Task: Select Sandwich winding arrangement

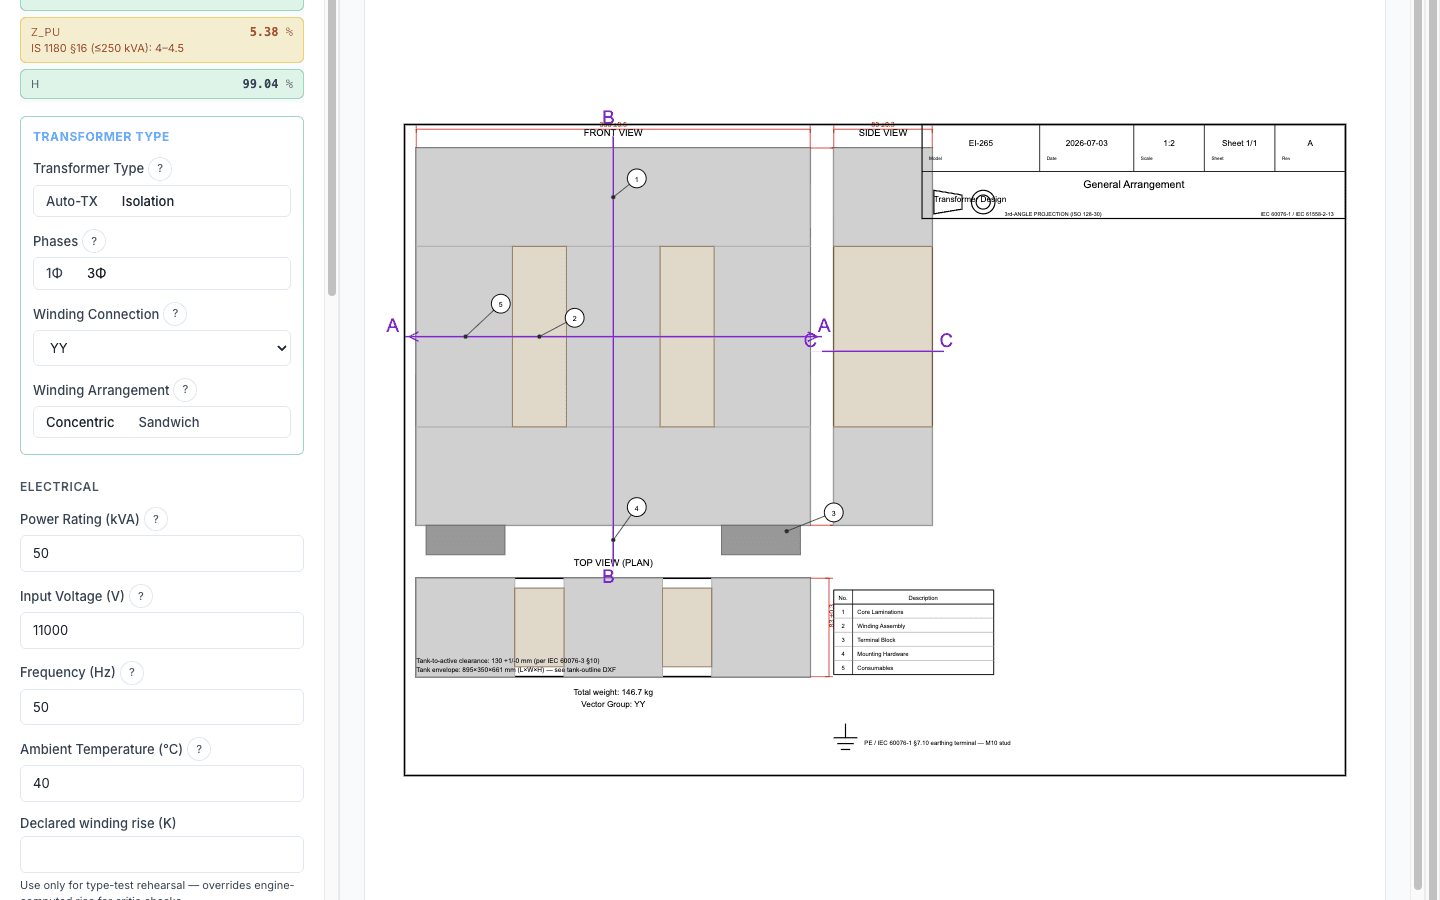Action: click(x=169, y=422)
